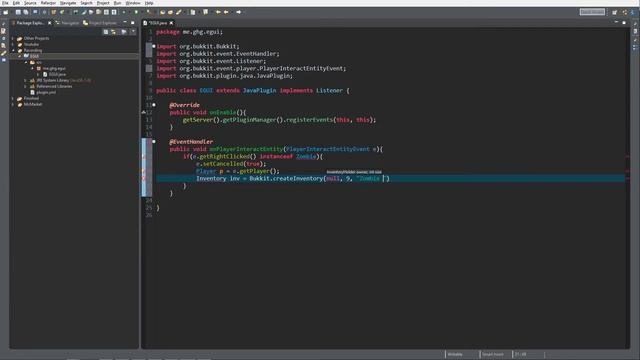Collapse All in Package Explorer toolbar
640x360 pixels.
click(x=106, y=32)
